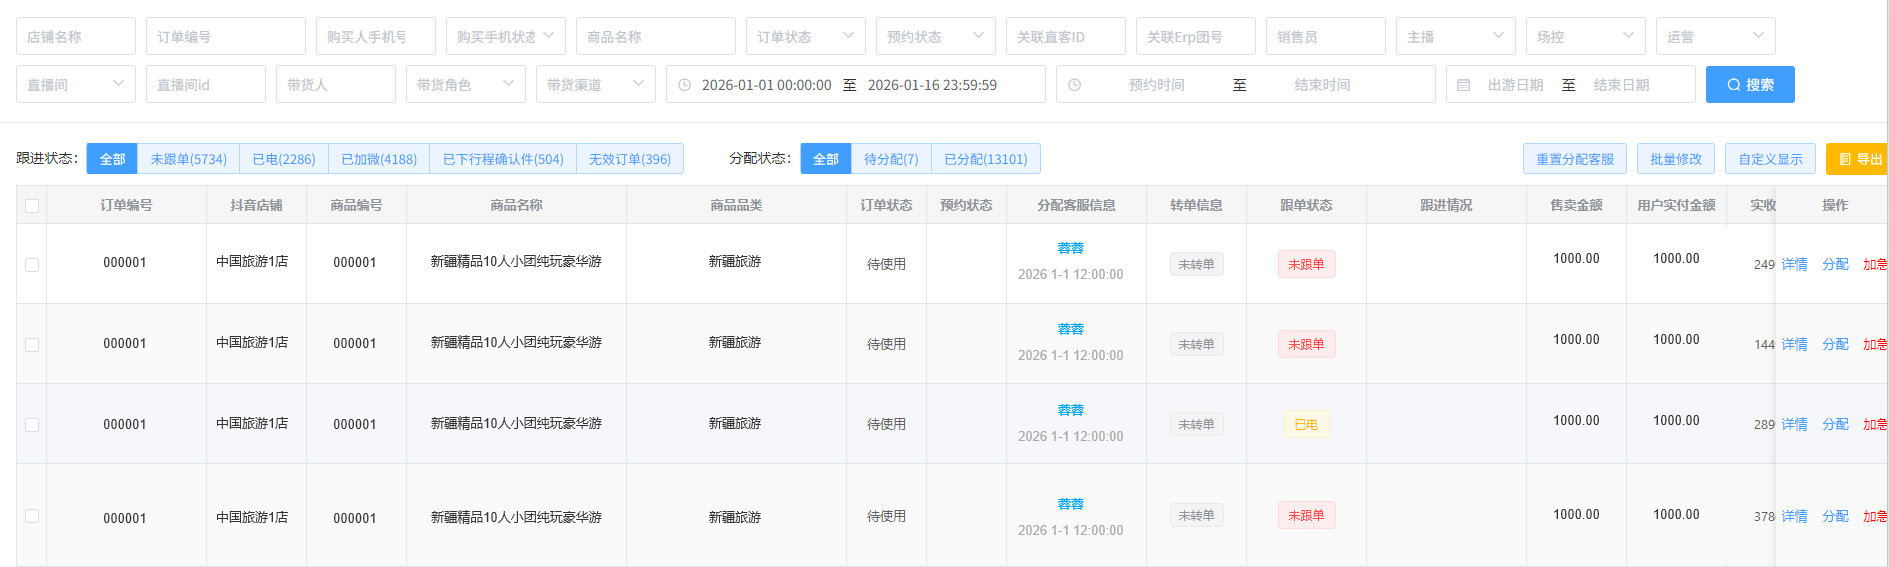Click 详情 in the row showing 289

point(1794,425)
